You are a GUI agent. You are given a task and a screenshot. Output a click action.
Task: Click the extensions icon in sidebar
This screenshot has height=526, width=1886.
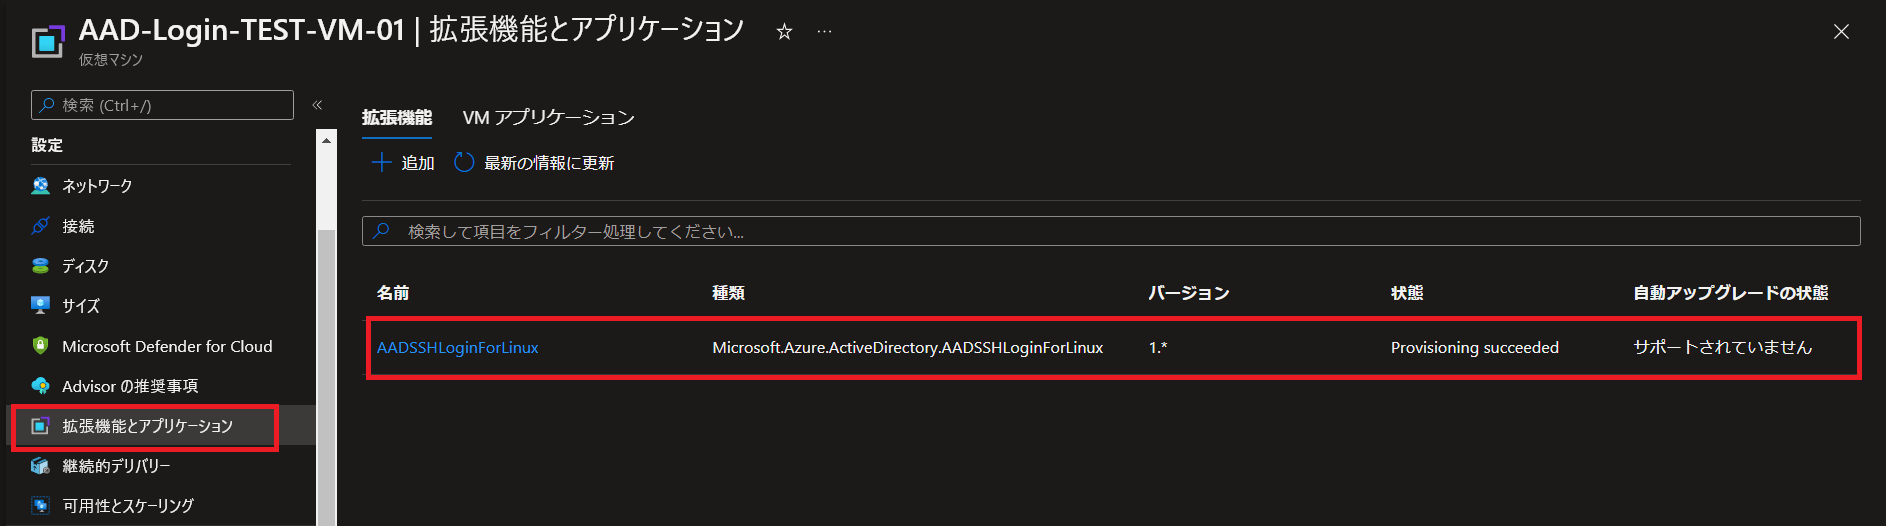41,426
